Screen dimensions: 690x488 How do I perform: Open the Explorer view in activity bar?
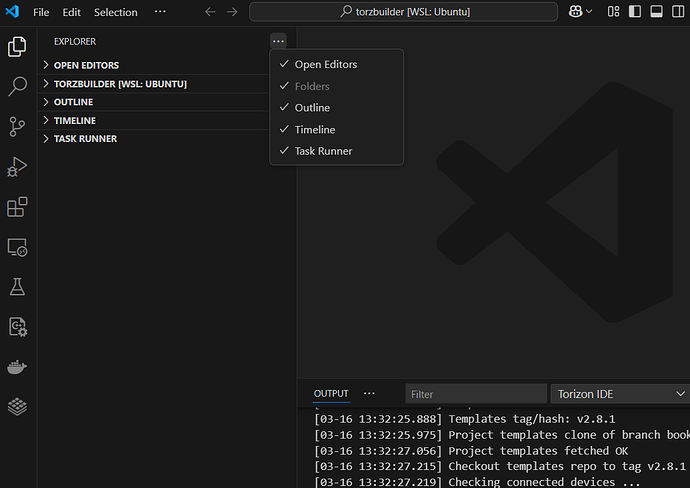pos(17,47)
